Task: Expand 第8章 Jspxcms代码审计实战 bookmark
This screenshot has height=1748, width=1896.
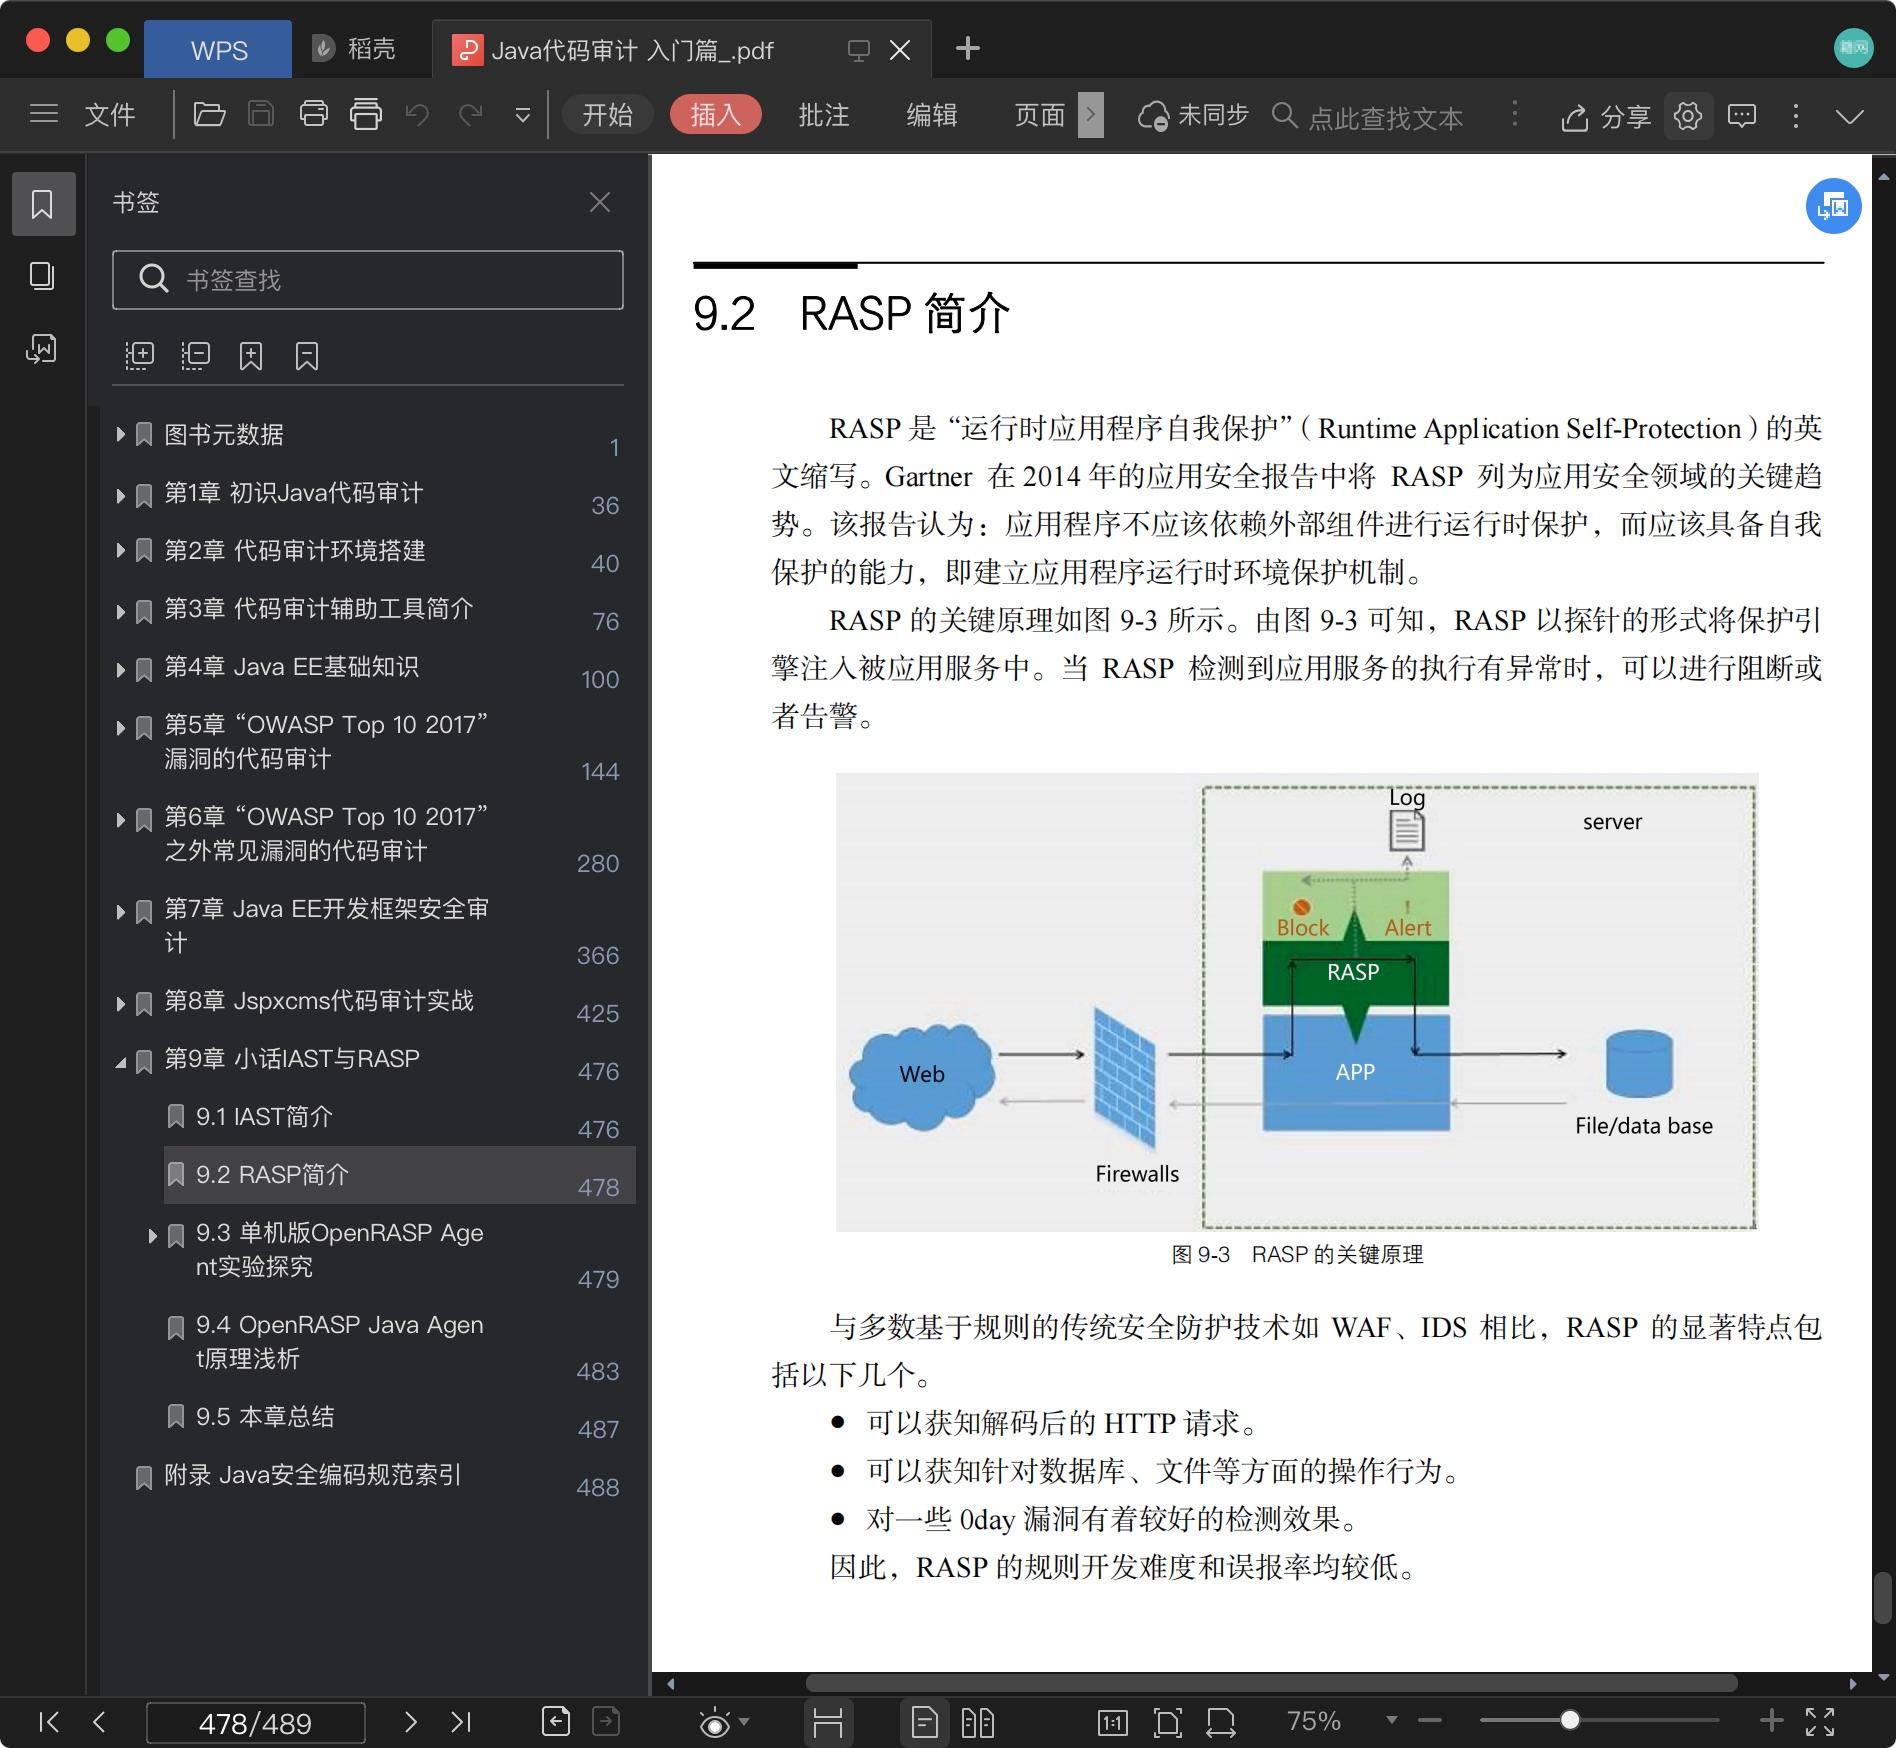Action: coord(120,1003)
